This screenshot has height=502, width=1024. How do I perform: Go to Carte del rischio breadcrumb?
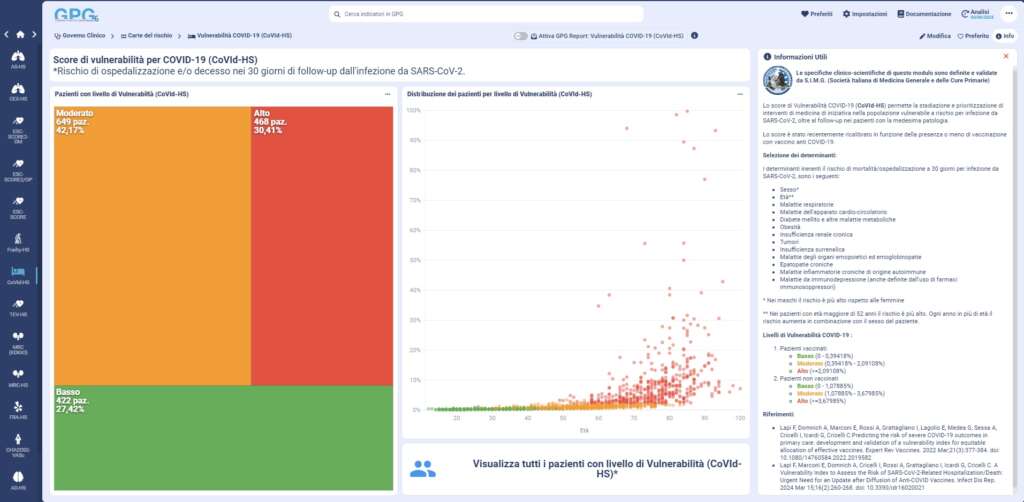click(148, 35)
